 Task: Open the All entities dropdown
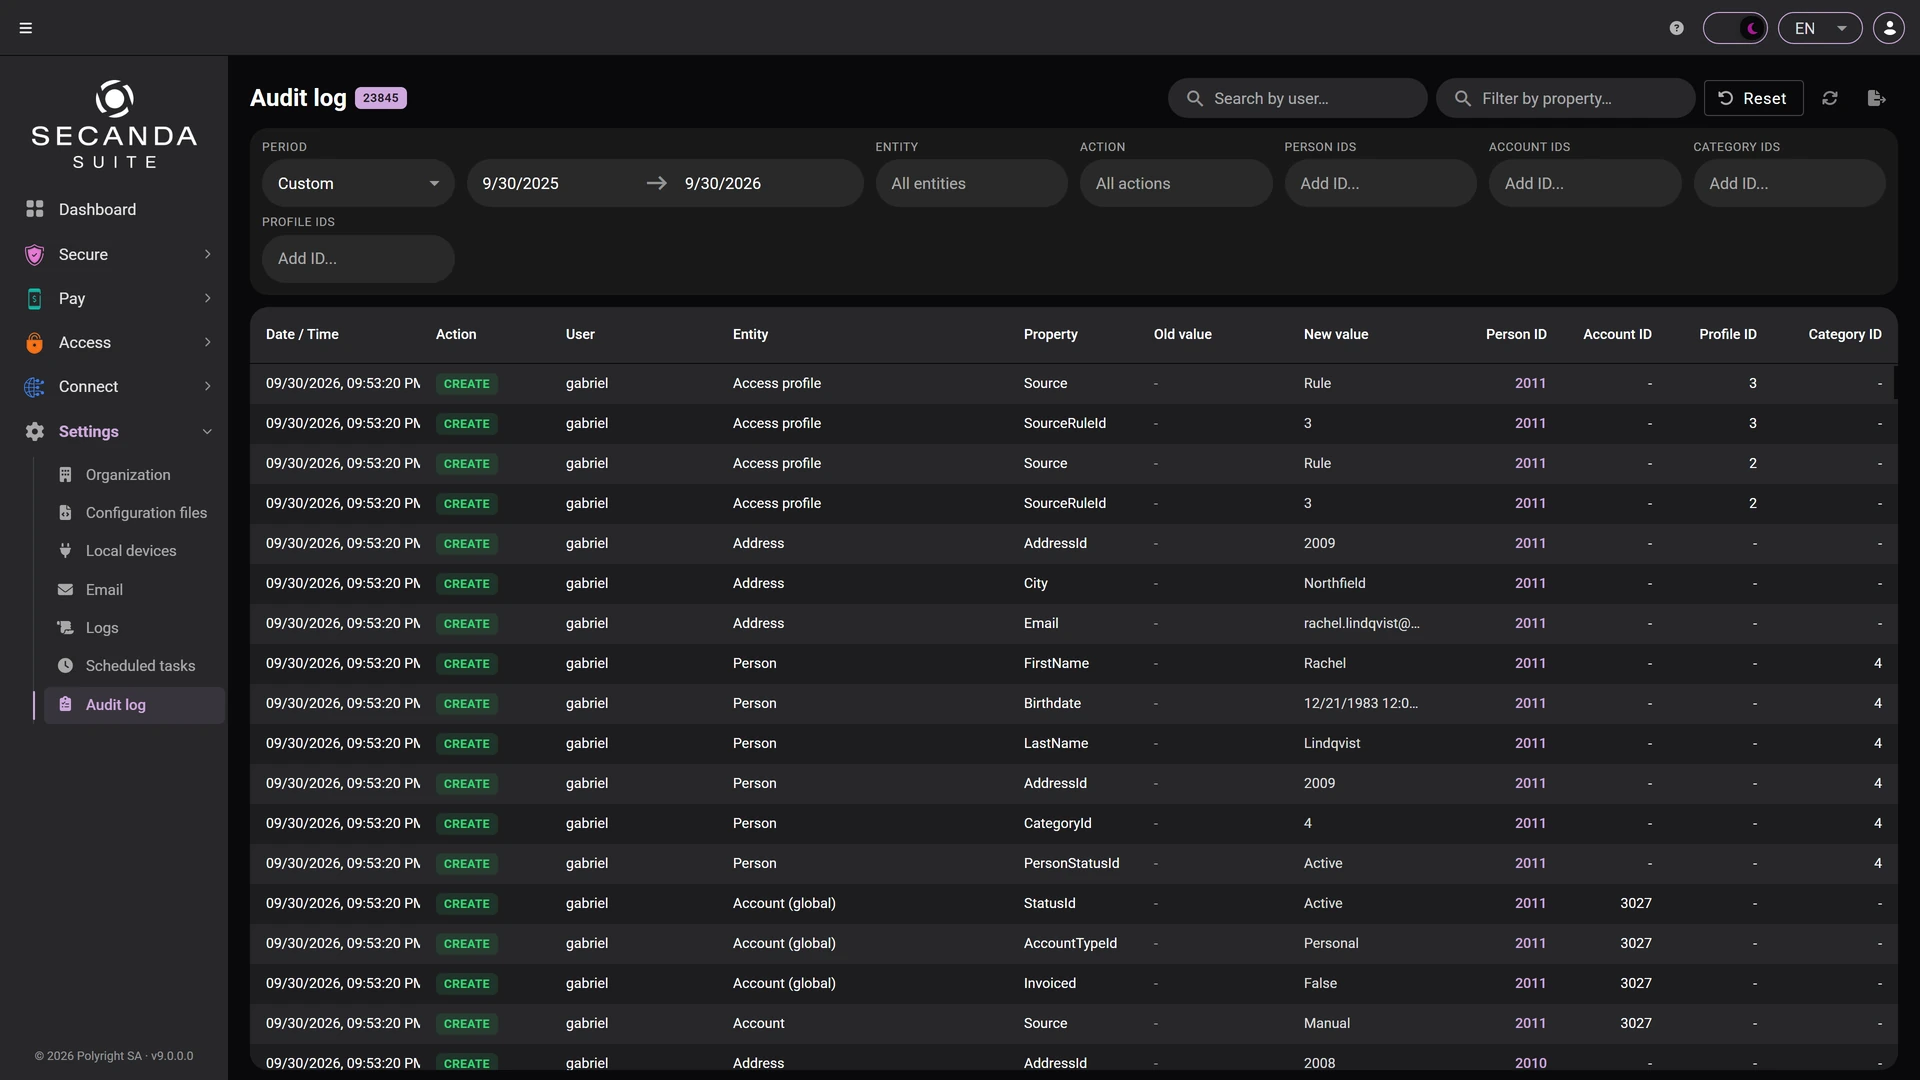[x=971, y=183]
